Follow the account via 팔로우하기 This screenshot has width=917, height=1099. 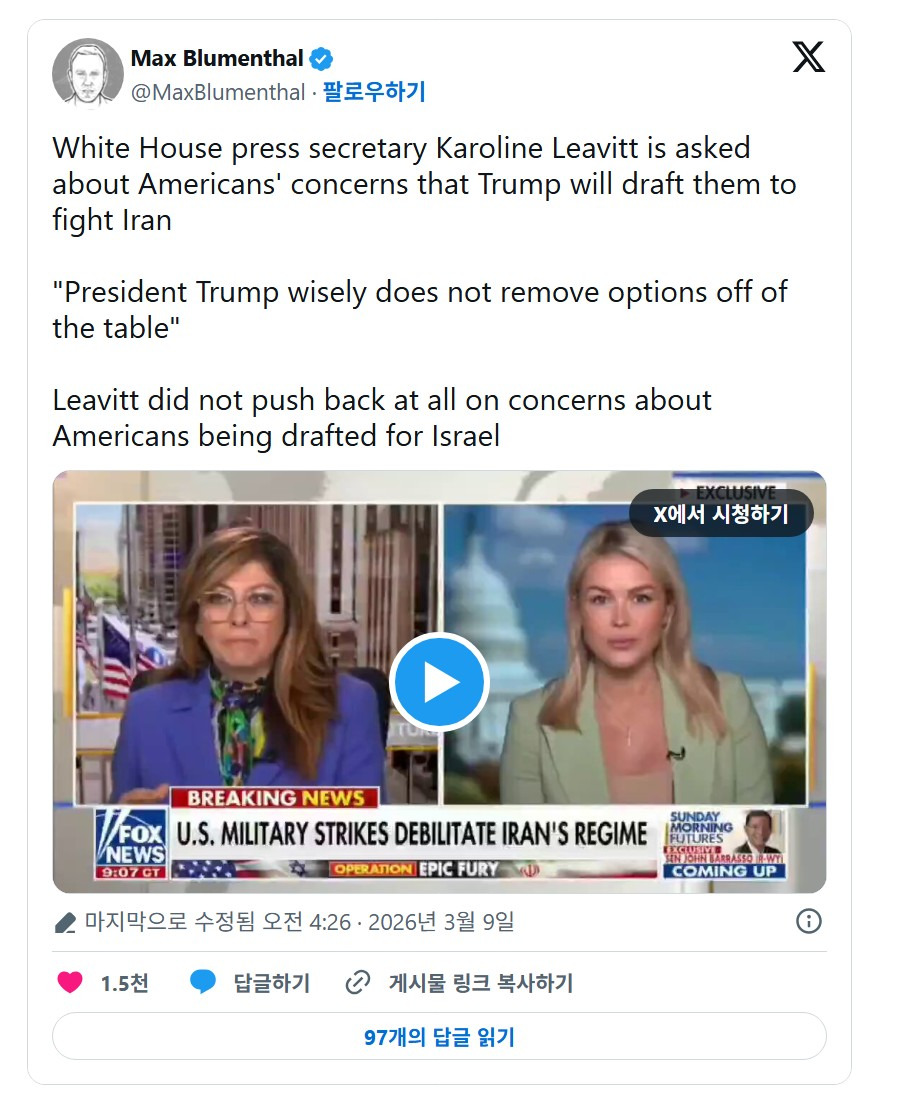pyautogui.click(x=374, y=92)
